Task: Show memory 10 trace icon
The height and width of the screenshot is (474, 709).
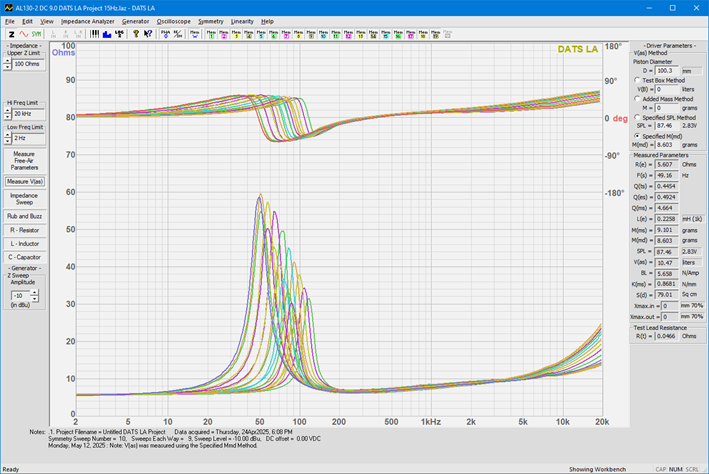Action: click(x=323, y=34)
